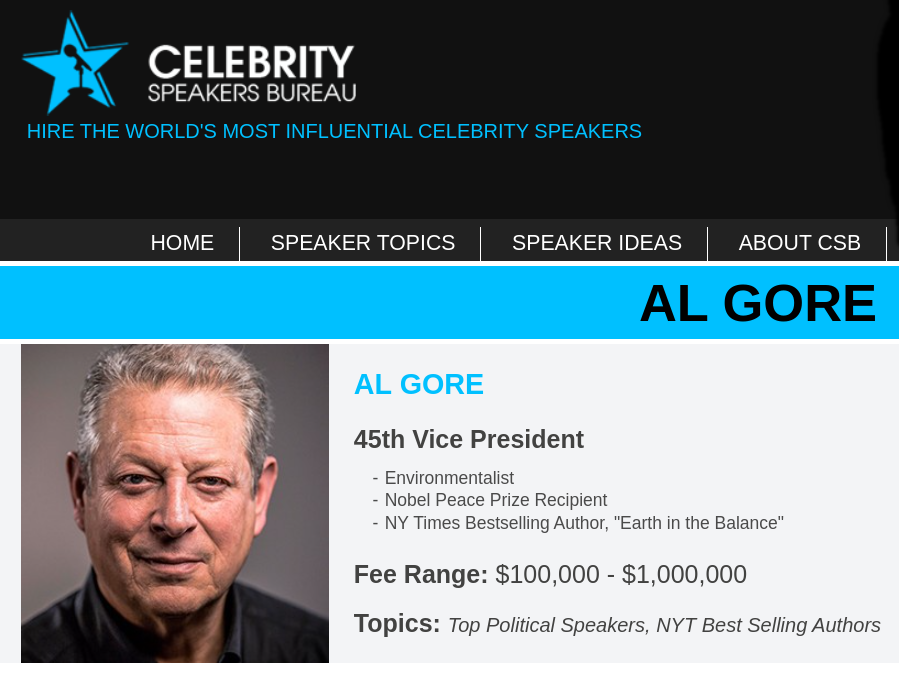
Task: Click the 'Topics:' label
Action: coord(397,624)
